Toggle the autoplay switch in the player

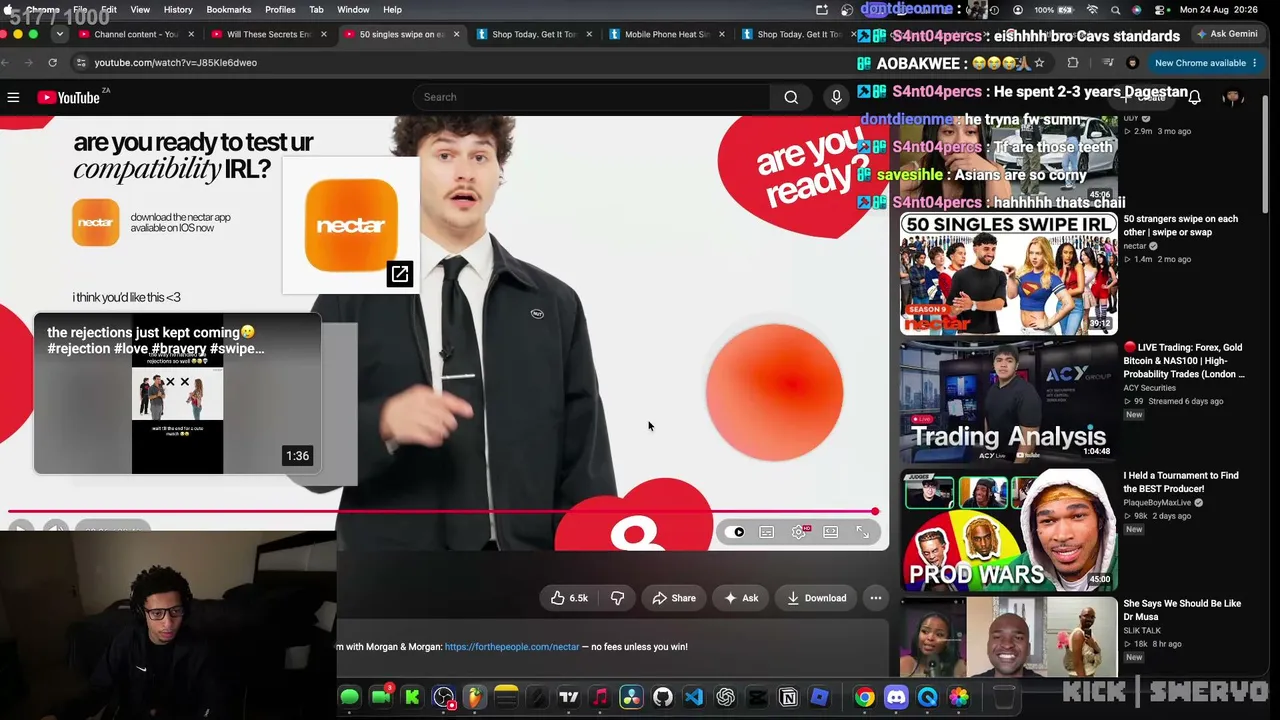click(x=737, y=532)
